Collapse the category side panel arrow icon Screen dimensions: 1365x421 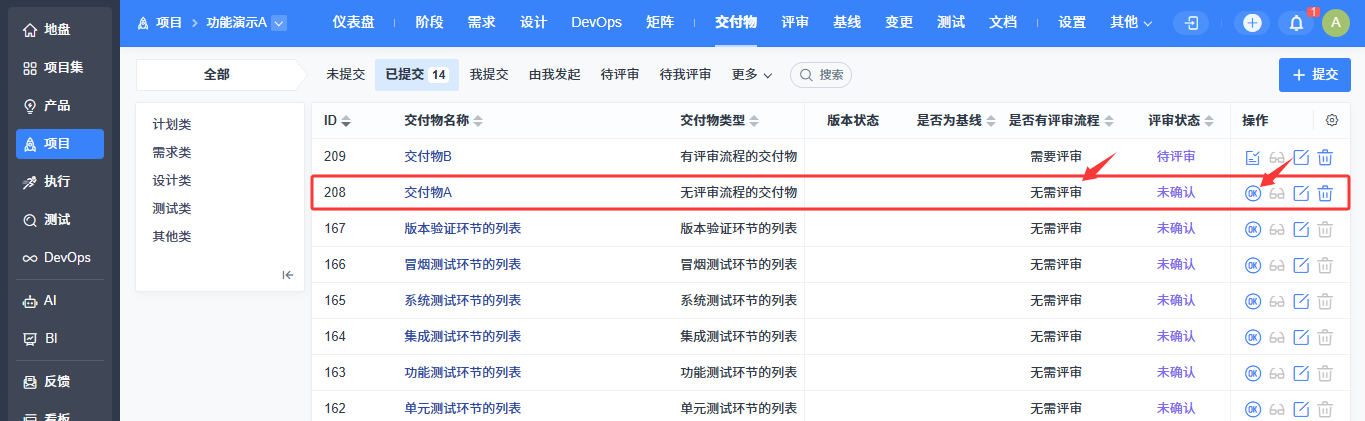click(x=287, y=275)
